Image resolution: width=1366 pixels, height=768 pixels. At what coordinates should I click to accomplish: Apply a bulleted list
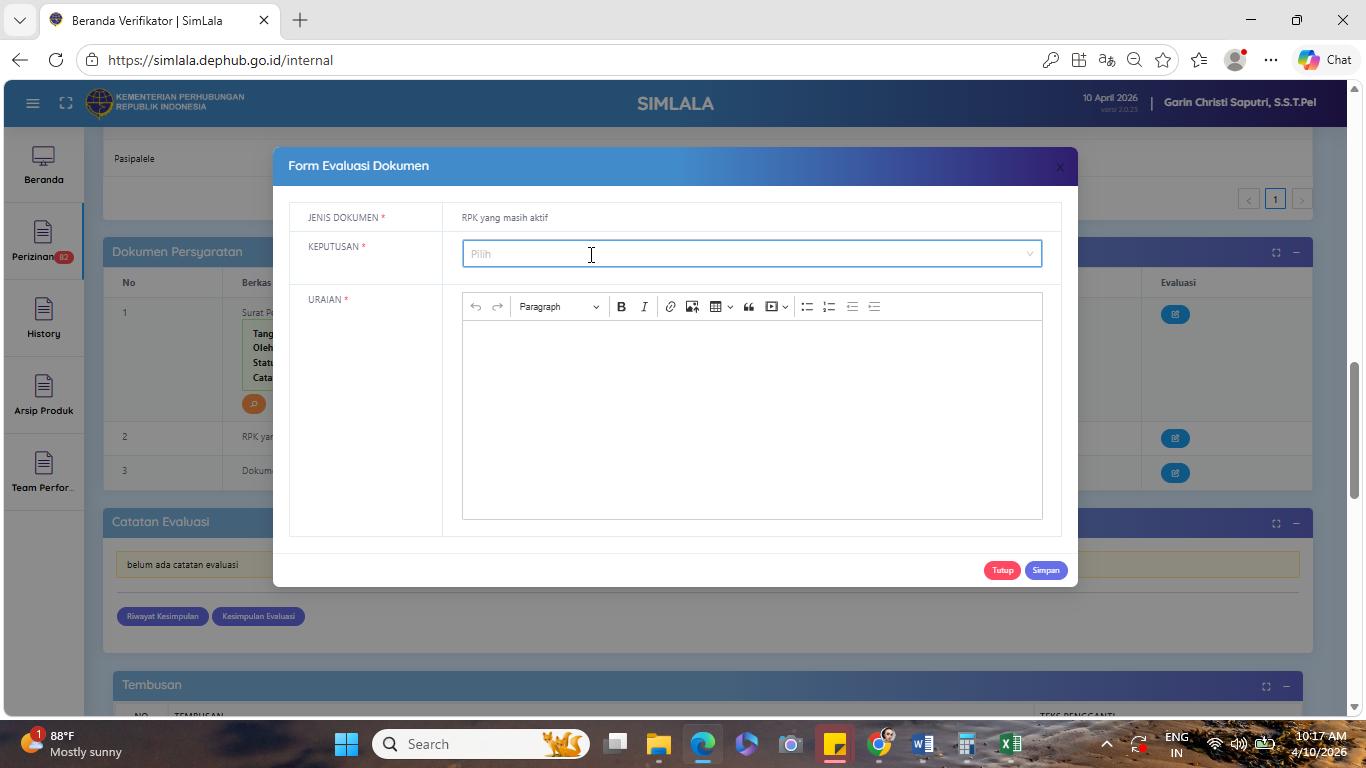click(x=807, y=307)
